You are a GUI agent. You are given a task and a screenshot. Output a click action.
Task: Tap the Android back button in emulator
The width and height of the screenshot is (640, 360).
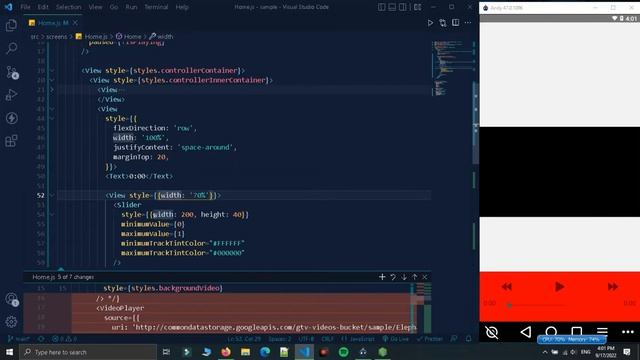click(x=526, y=332)
